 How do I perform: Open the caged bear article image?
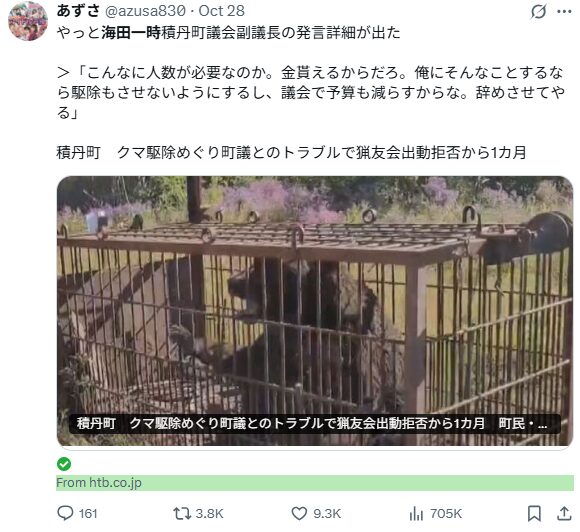tap(315, 311)
